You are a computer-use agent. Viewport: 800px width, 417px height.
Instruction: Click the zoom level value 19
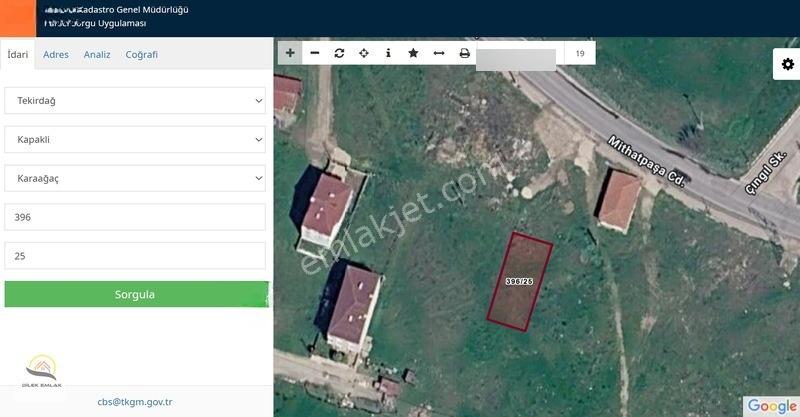[x=580, y=53]
